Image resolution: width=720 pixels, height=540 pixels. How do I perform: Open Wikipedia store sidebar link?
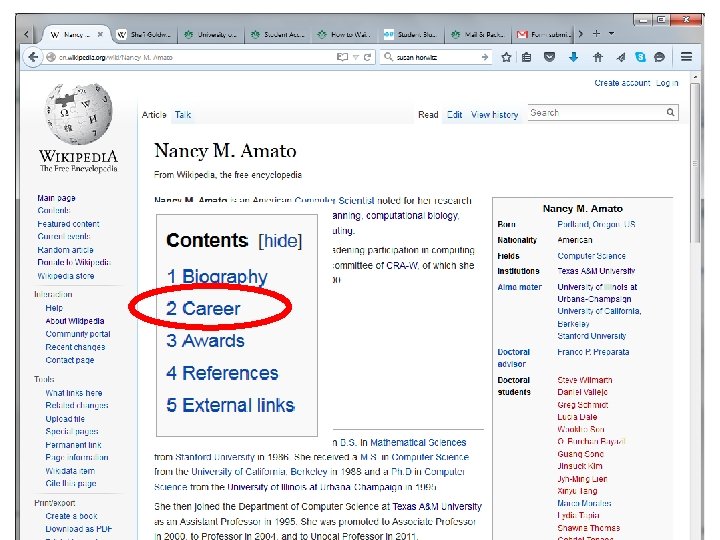click(x=66, y=276)
